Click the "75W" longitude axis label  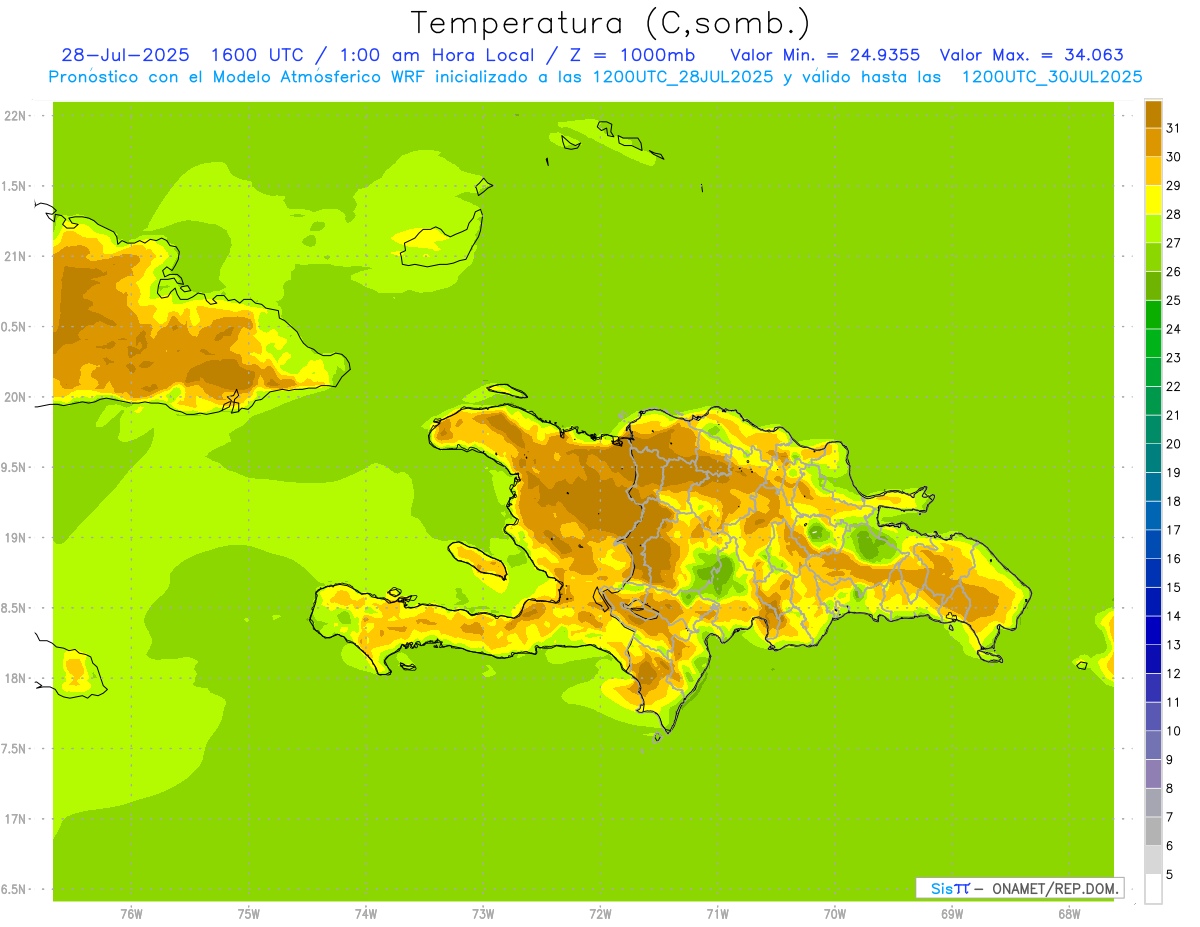tap(249, 914)
